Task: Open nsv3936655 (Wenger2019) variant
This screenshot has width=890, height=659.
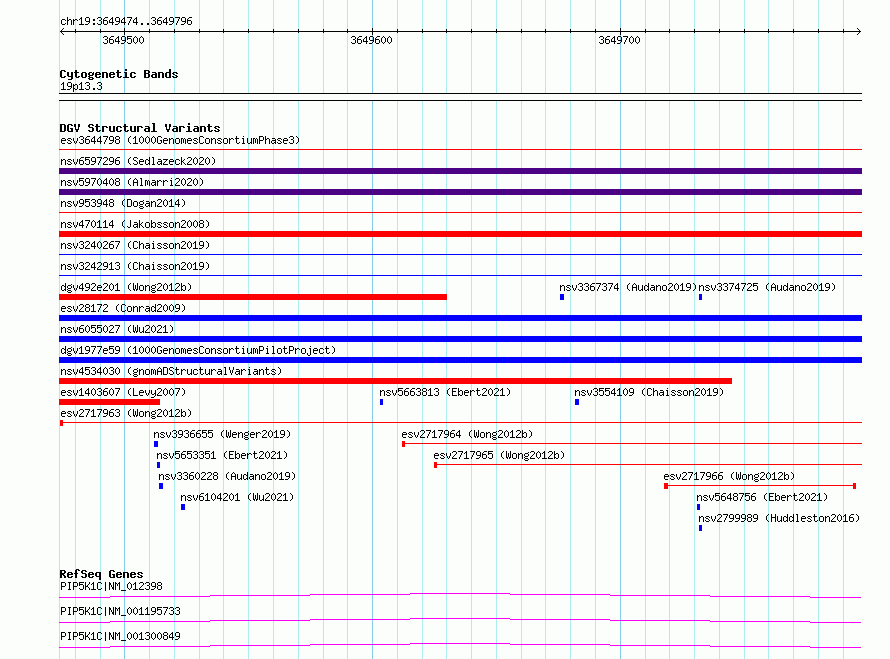Action: tap(222, 434)
